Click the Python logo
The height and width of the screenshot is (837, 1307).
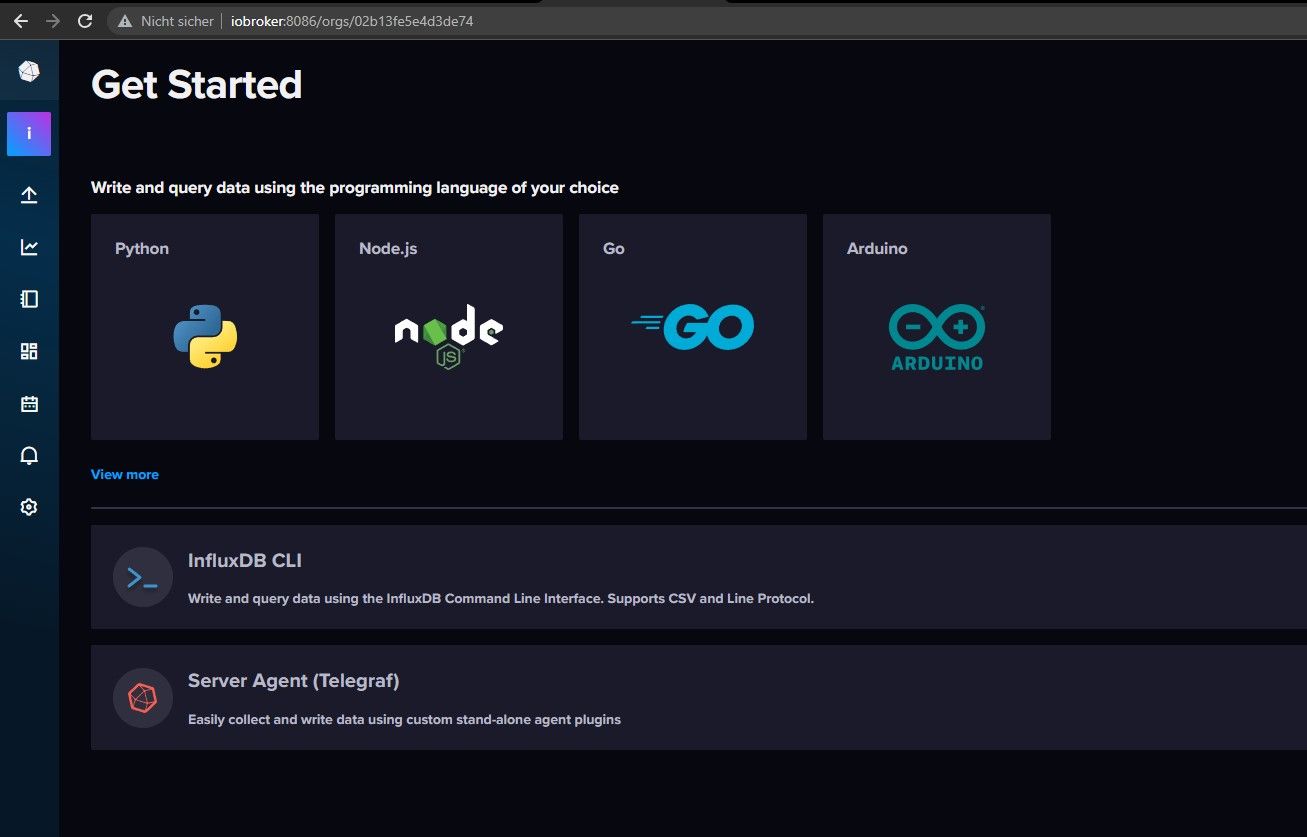(205, 337)
